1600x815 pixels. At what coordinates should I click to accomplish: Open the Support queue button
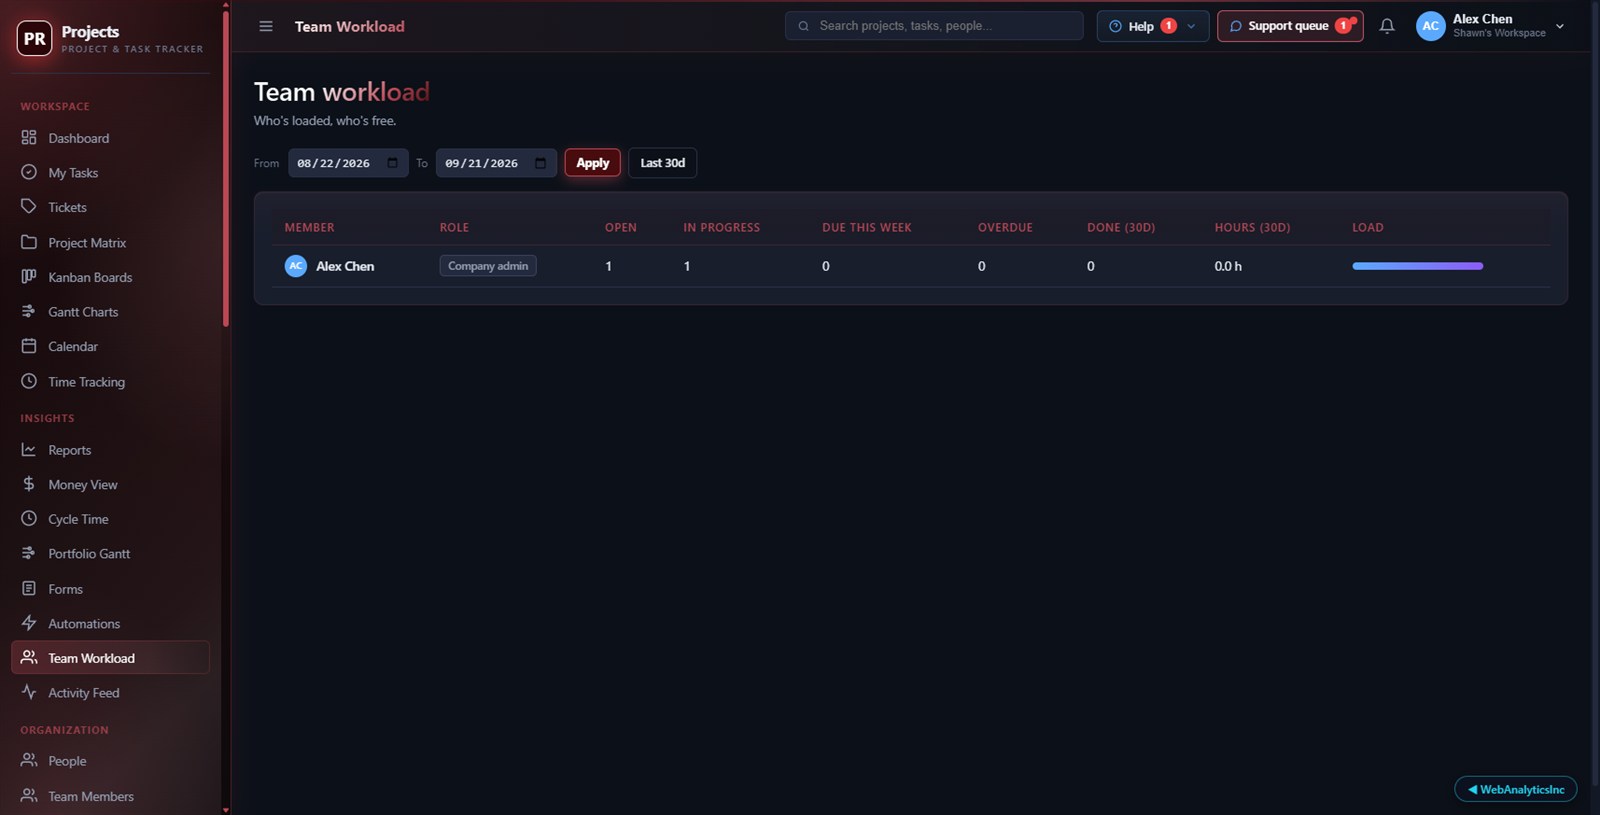tap(1290, 26)
